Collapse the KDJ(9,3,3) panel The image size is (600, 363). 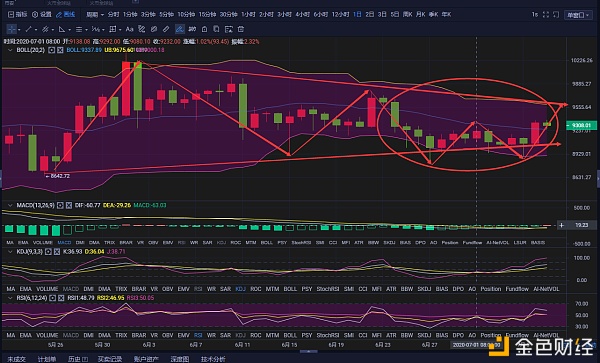point(10,252)
